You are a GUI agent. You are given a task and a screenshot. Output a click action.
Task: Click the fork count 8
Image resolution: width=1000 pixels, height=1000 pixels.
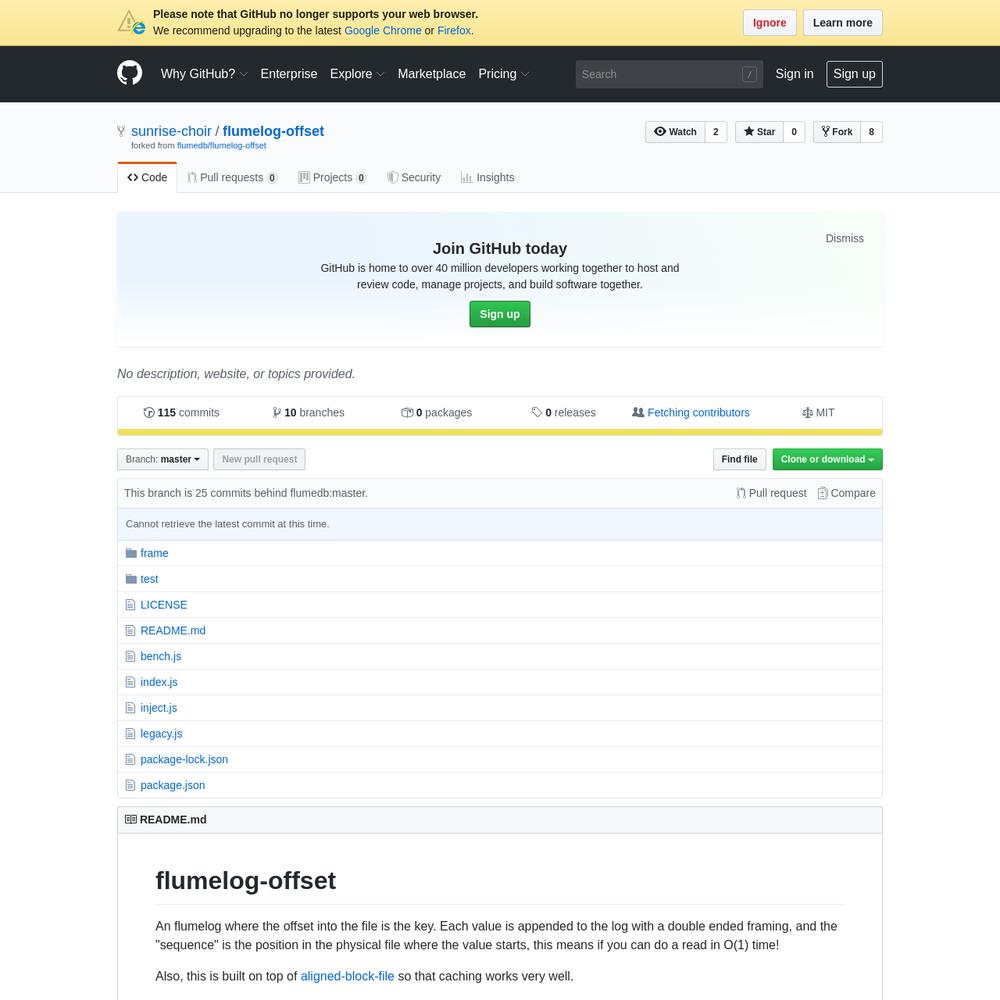[x=871, y=132]
